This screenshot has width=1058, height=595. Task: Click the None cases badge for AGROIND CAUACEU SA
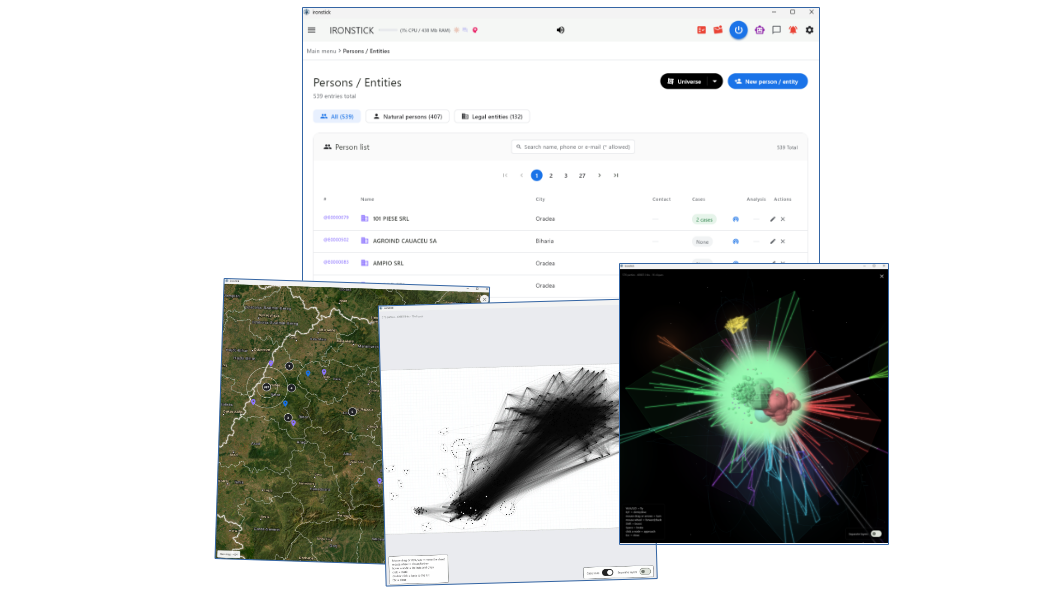click(702, 242)
